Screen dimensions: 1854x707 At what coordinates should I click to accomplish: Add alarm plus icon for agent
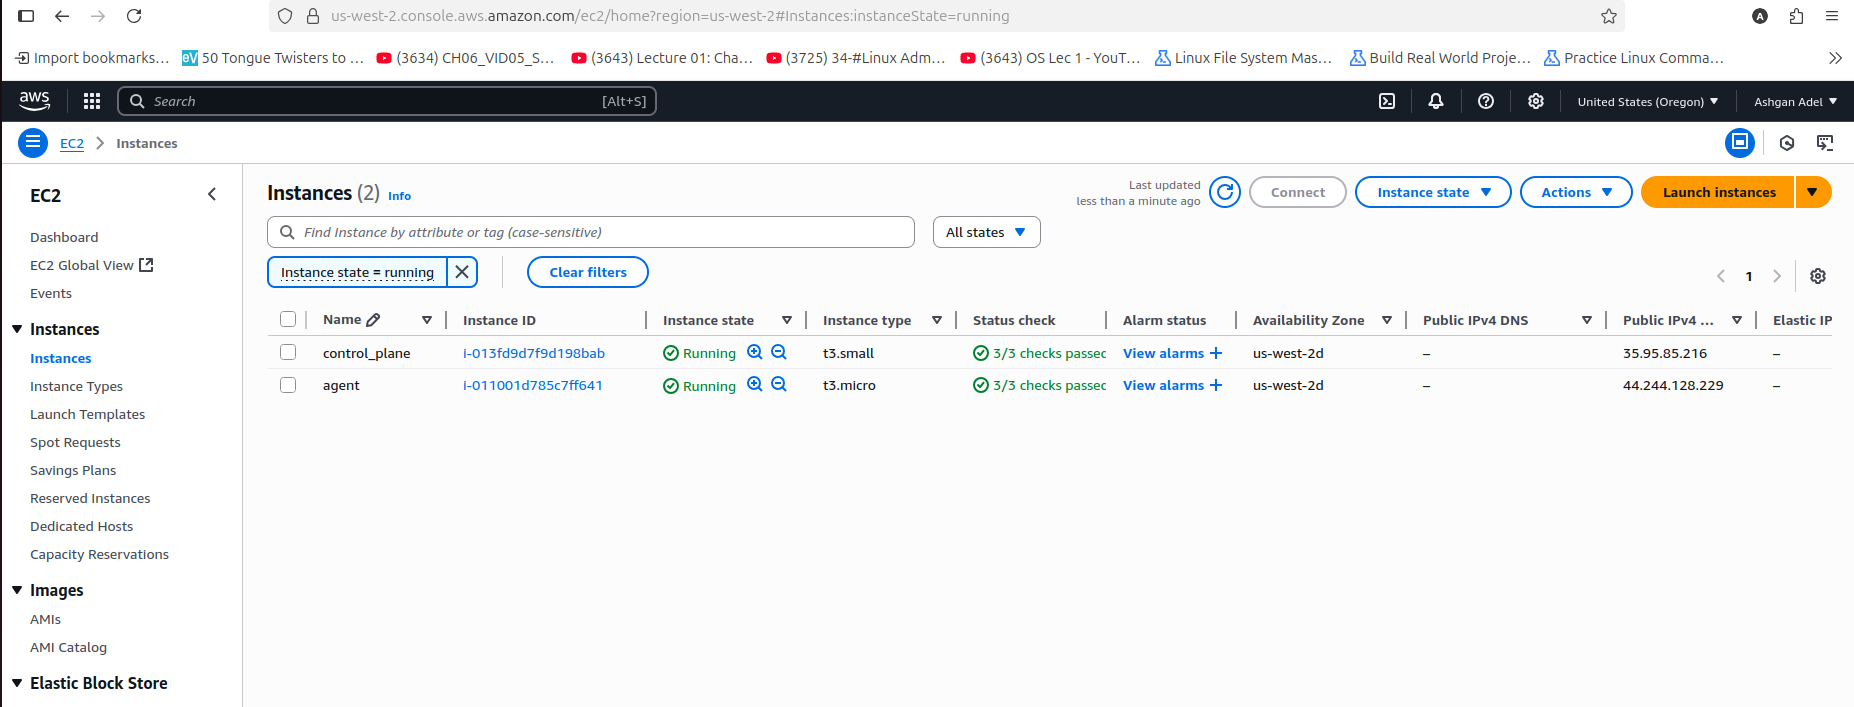point(1216,385)
